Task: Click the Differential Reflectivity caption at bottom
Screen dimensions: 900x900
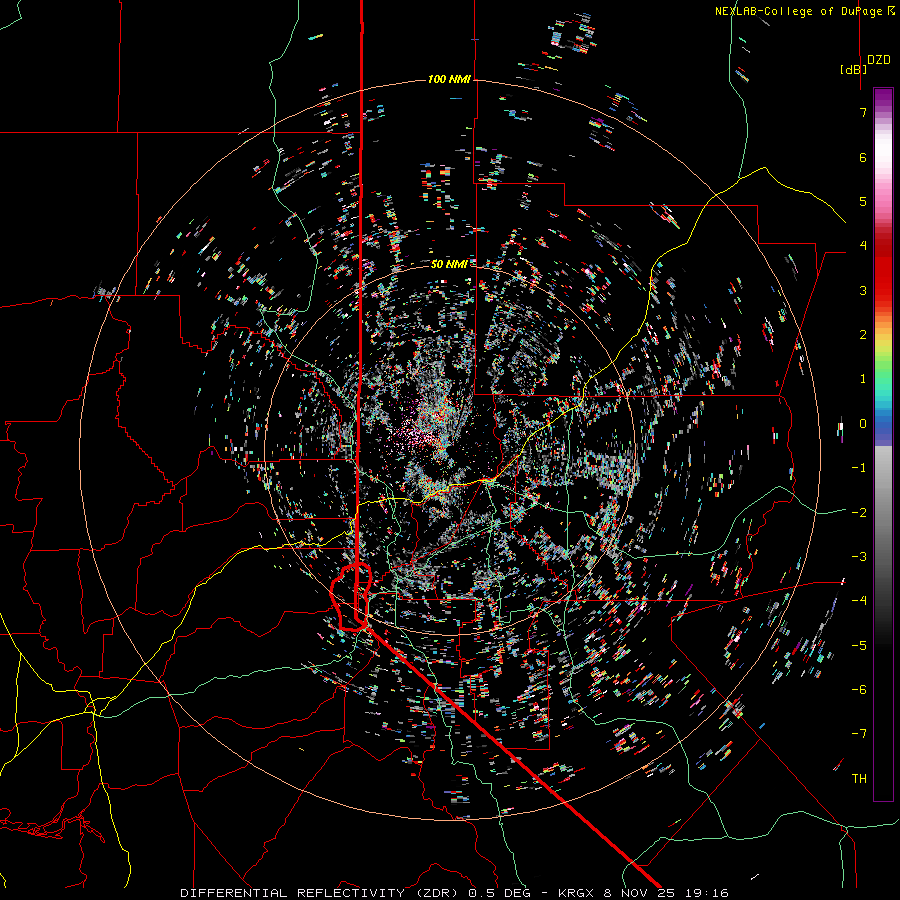Action: tap(455, 893)
